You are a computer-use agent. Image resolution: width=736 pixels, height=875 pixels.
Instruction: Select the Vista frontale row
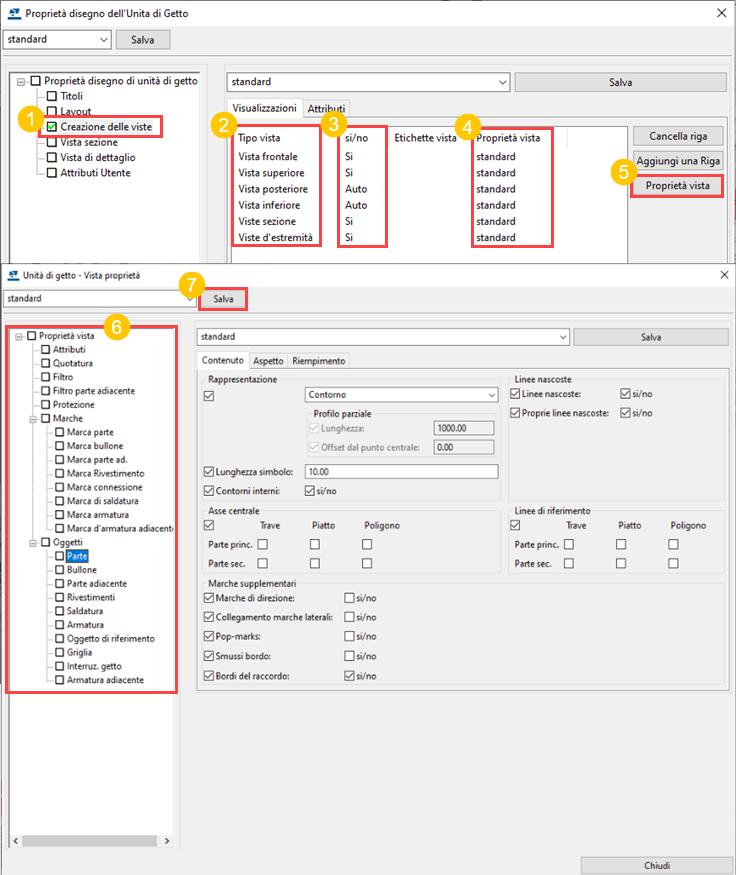click(x=268, y=157)
